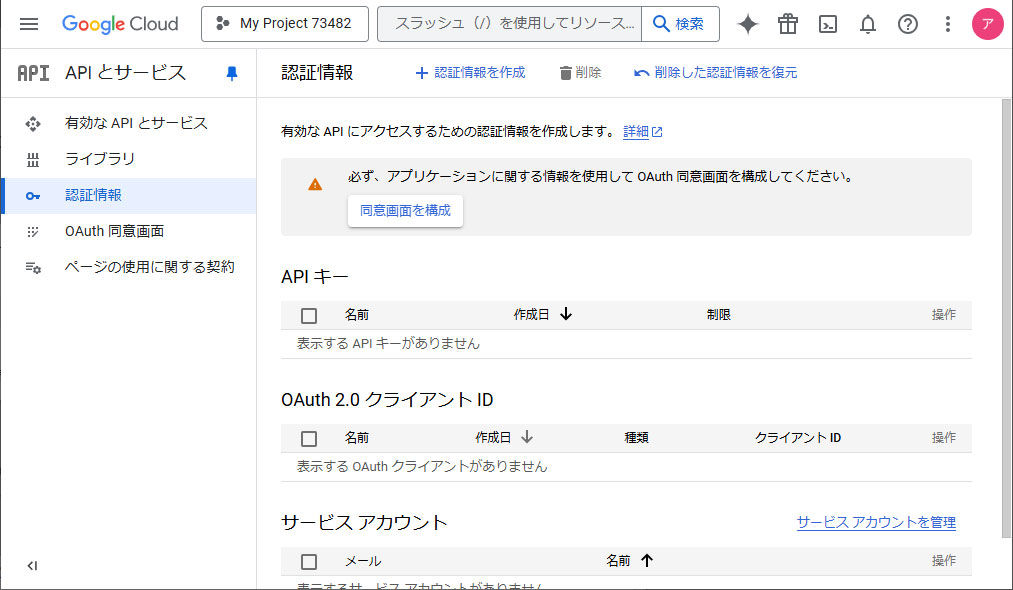Select all rows checkbox in サービス アカウント table
This screenshot has width=1013, height=590.
(309, 562)
